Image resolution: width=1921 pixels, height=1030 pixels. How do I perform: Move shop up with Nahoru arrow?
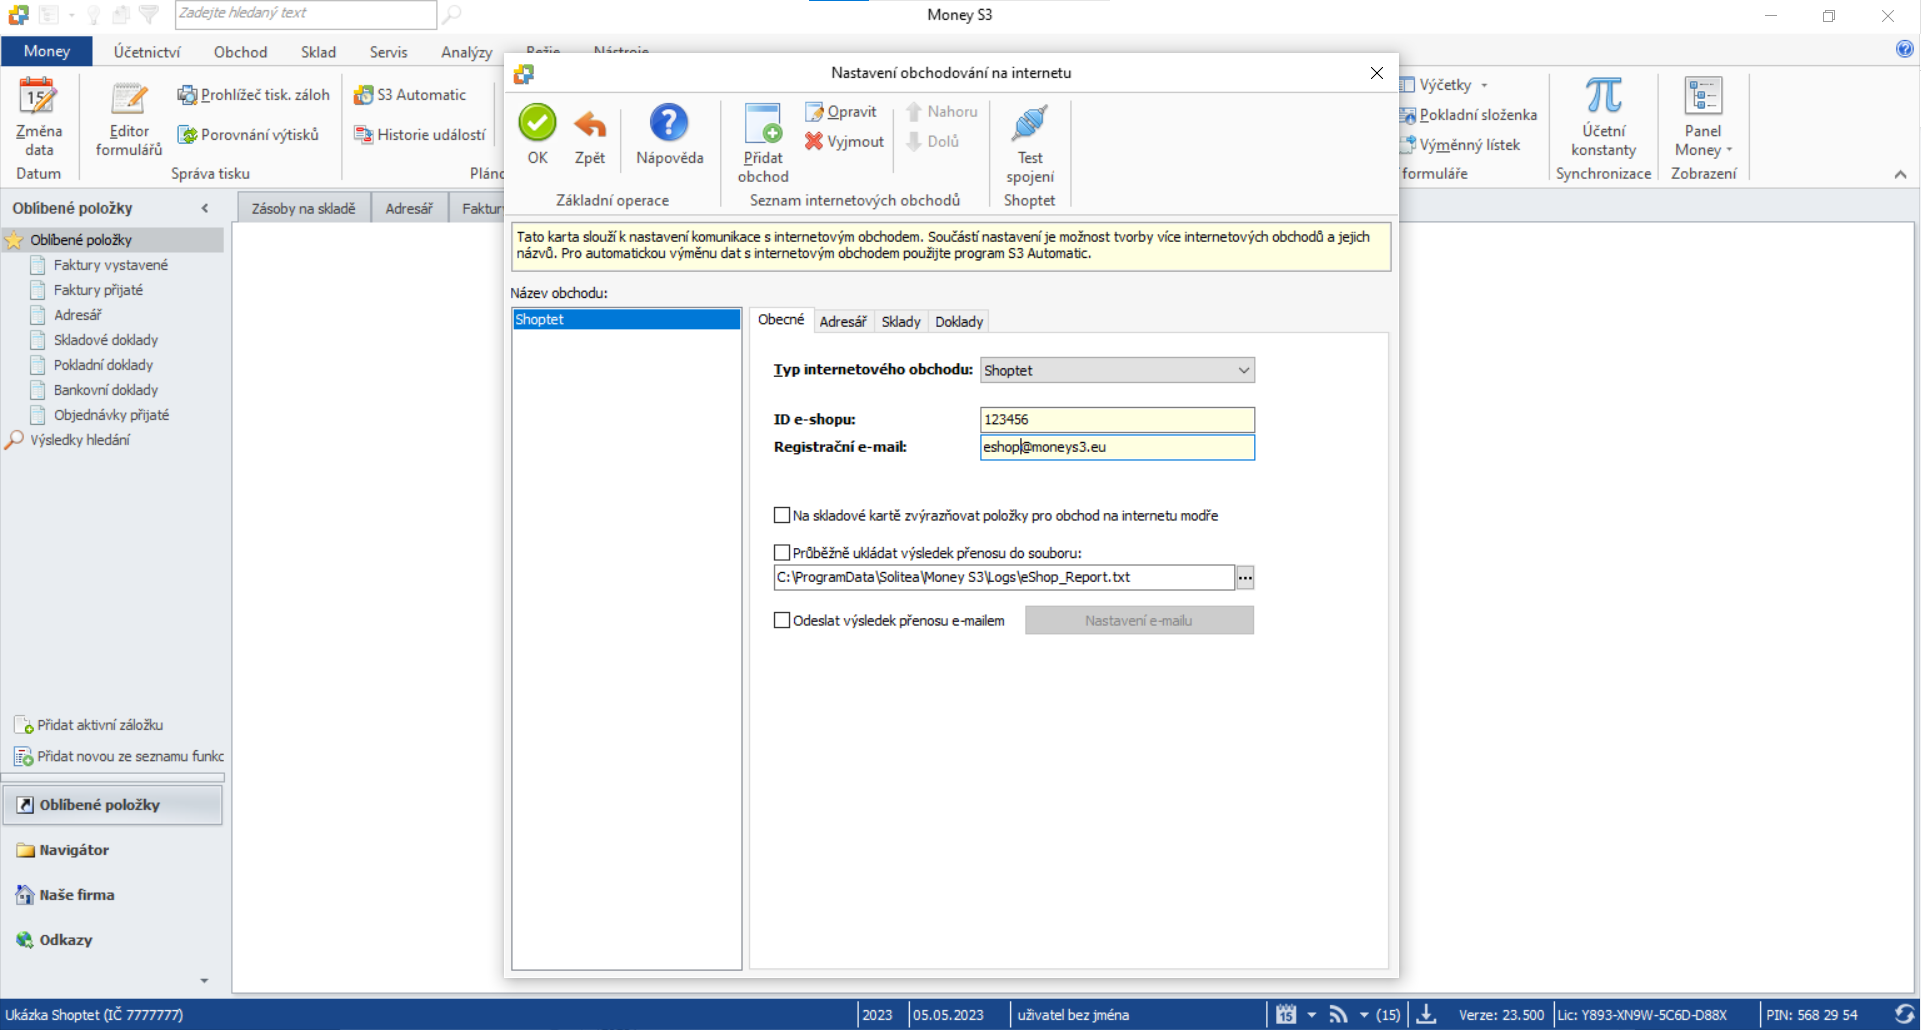pos(941,112)
